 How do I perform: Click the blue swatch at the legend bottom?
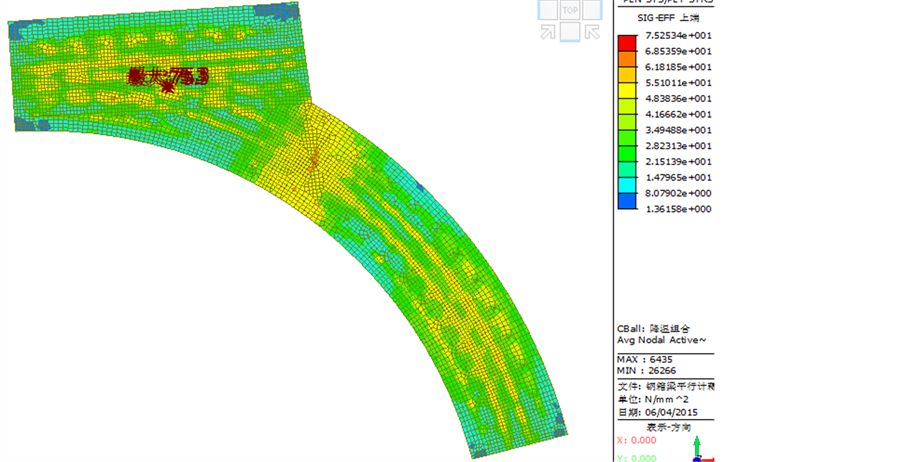coord(627,201)
